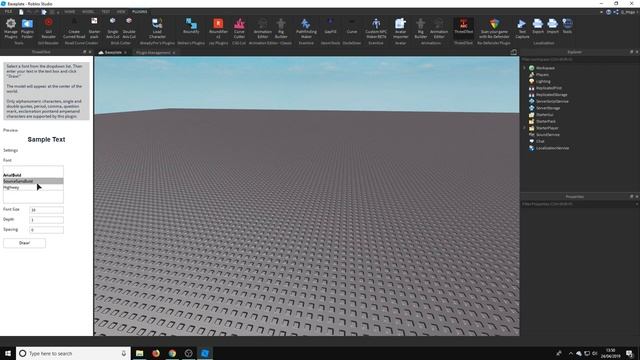Expand the Workspace tree node
The height and width of the screenshot is (360, 640).
click(x=524, y=68)
